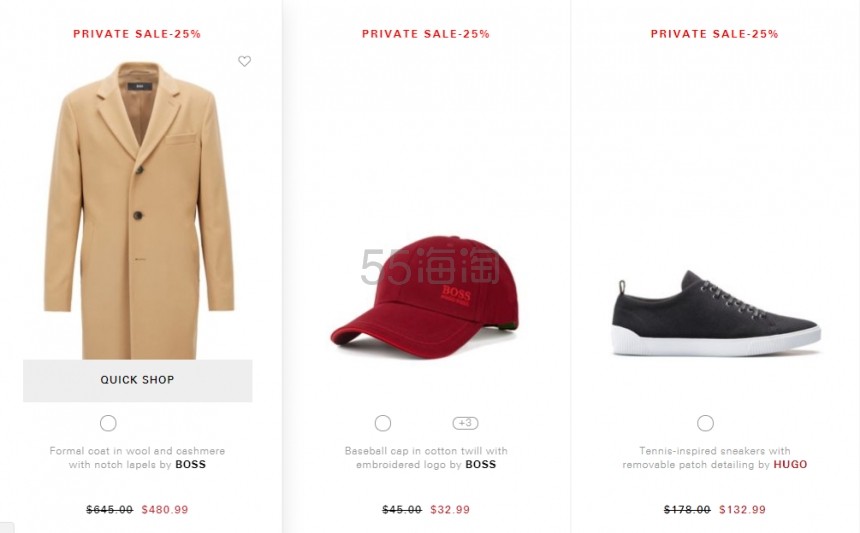Viewport: 860px width, 533px height.
Task: Click the HUGO brand name
Action: tap(790, 465)
